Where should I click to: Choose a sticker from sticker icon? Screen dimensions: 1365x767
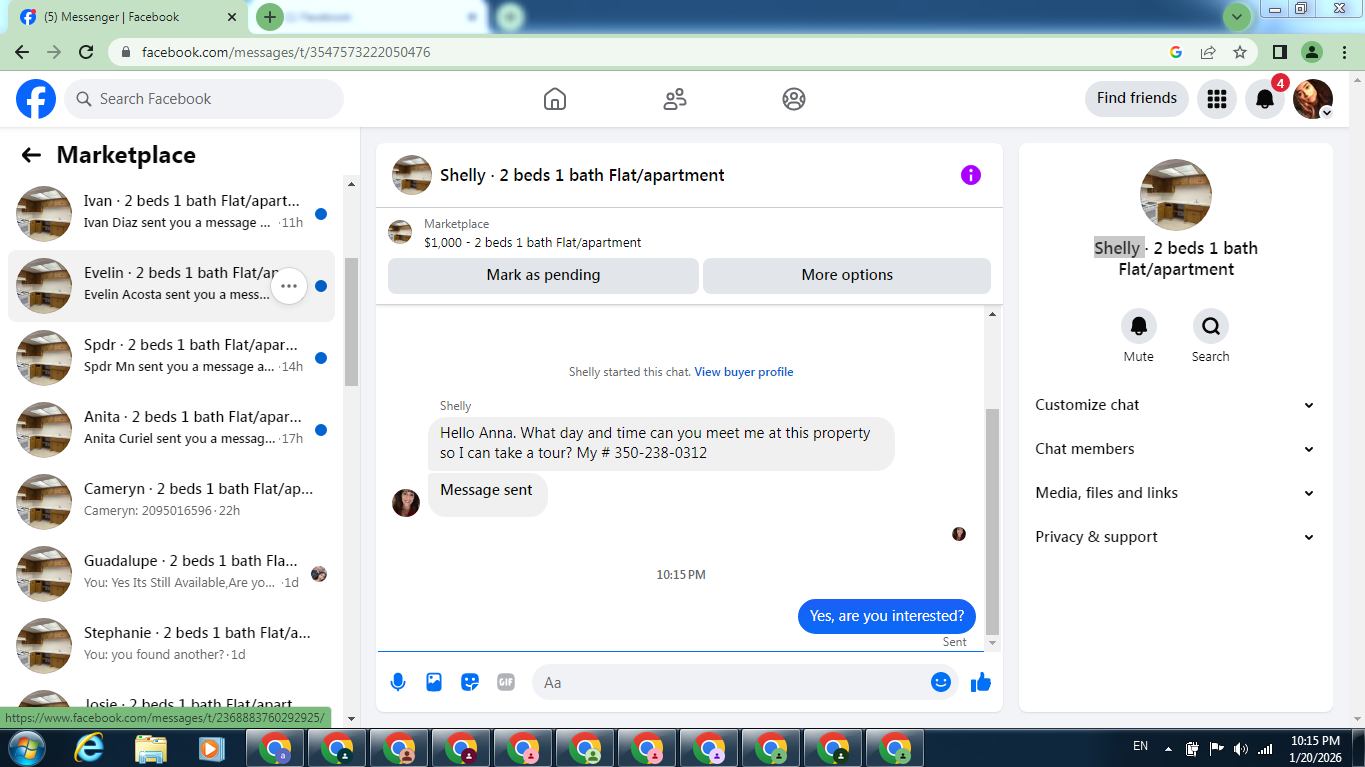click(x=470, y=682)
